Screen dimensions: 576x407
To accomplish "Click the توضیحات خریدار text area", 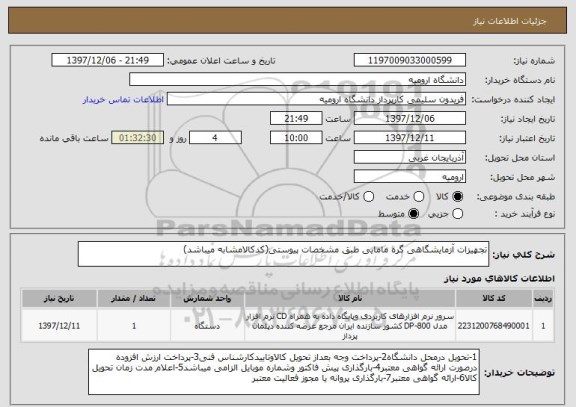I will tap(284, 372).
